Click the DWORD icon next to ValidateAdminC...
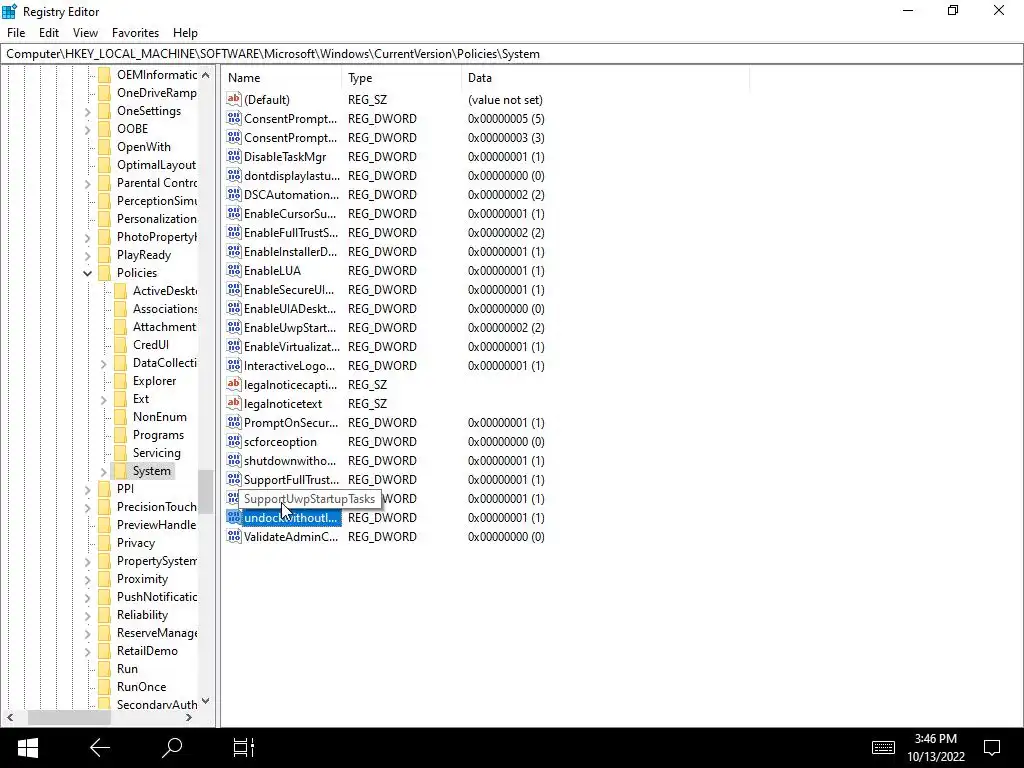The height and width of the screenshot is (768, 1024). click(x=234, y=536)
